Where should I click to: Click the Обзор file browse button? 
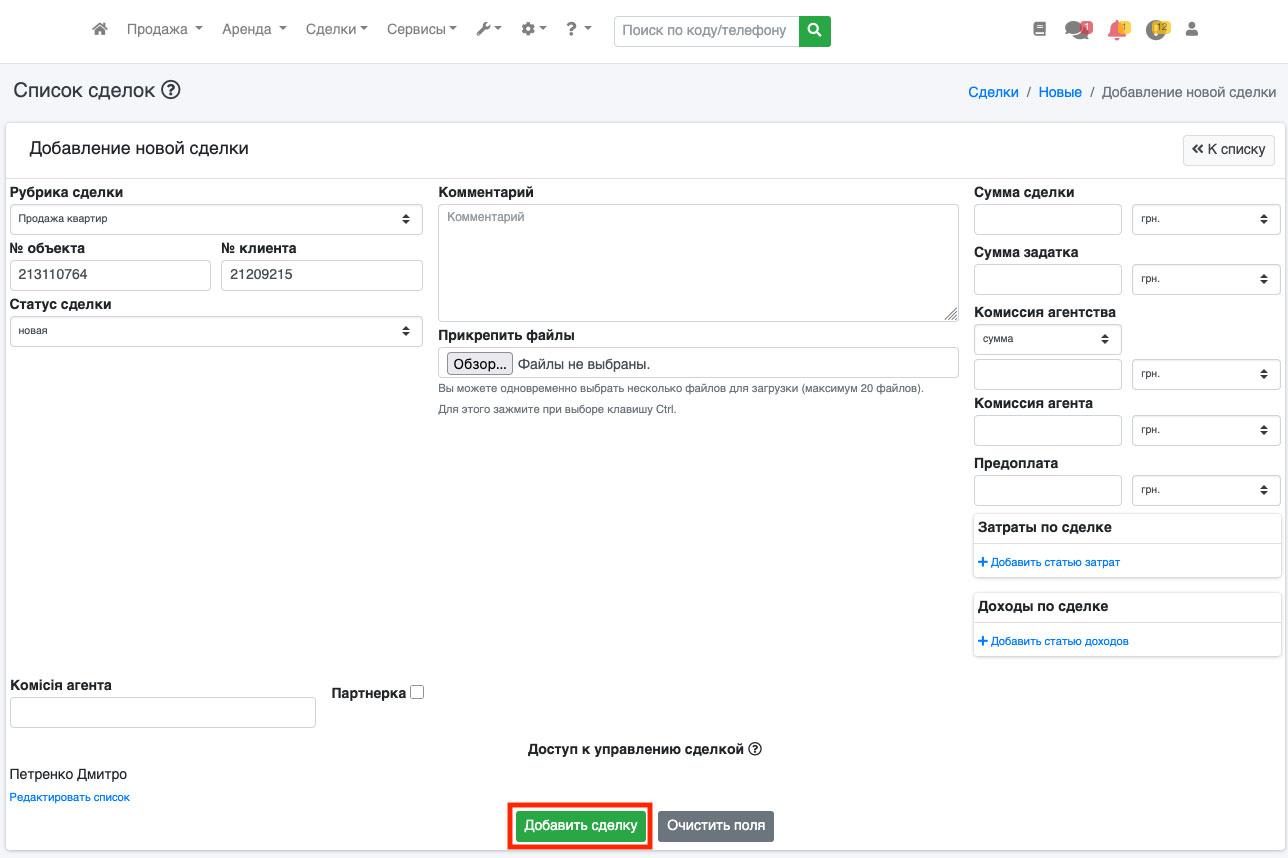(x=479, y=364)
